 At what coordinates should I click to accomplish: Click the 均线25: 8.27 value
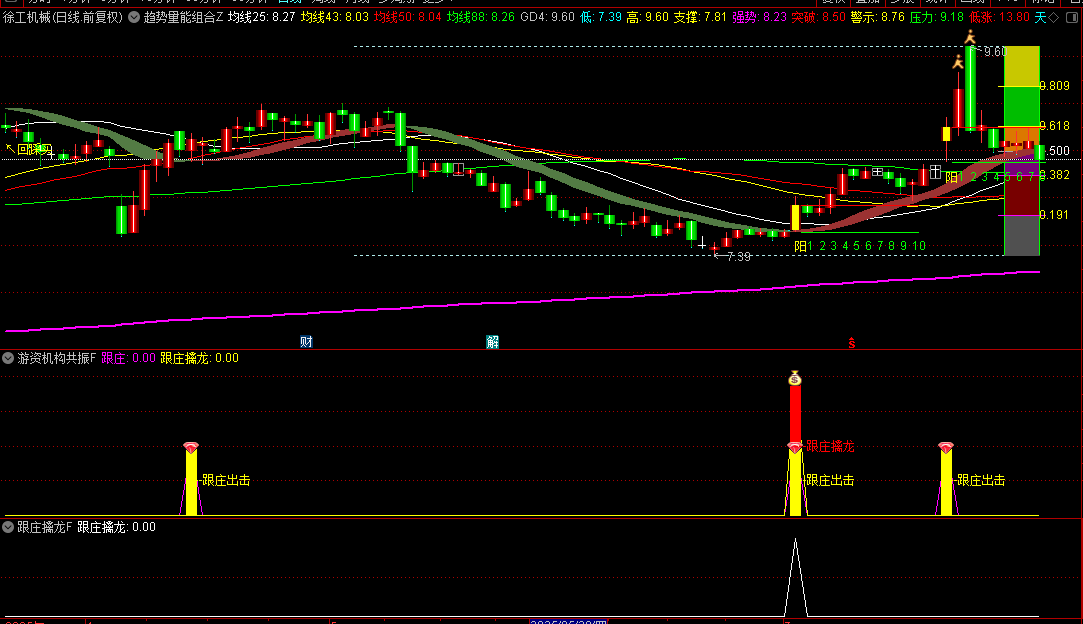(262, 17)
